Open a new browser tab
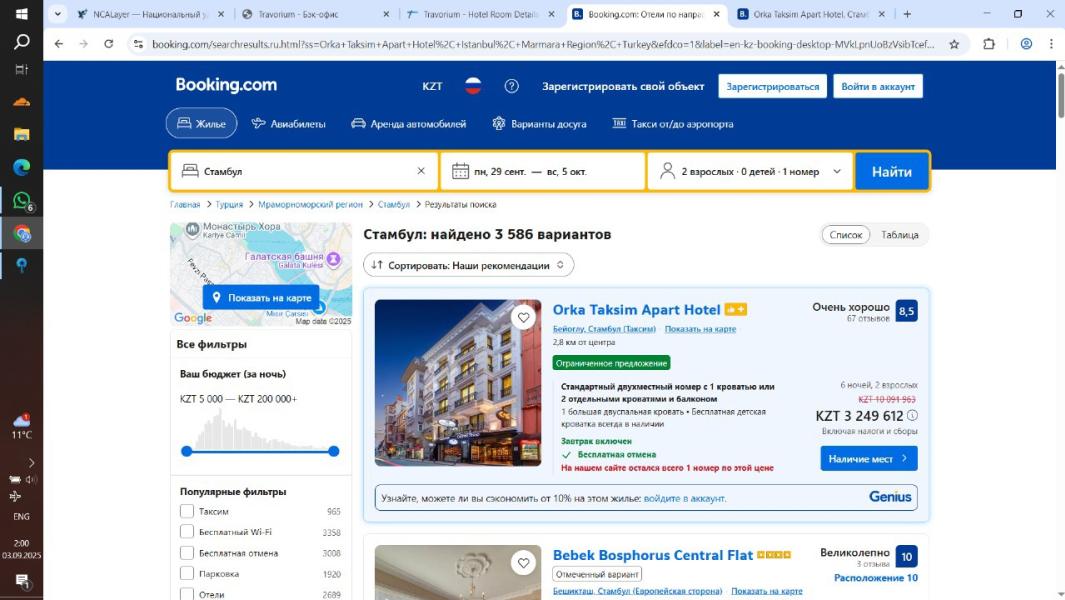Image resolution: width=1065 pixels, height=600 pixels. point(907,14)
